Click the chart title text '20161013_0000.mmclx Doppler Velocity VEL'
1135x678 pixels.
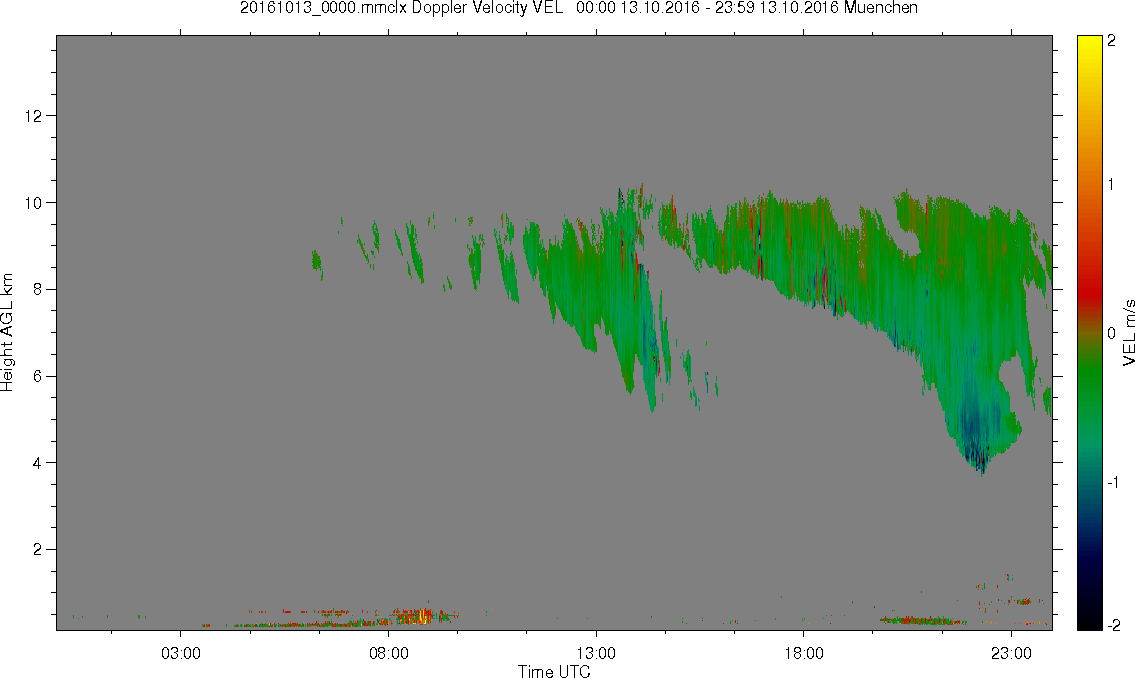402,8
